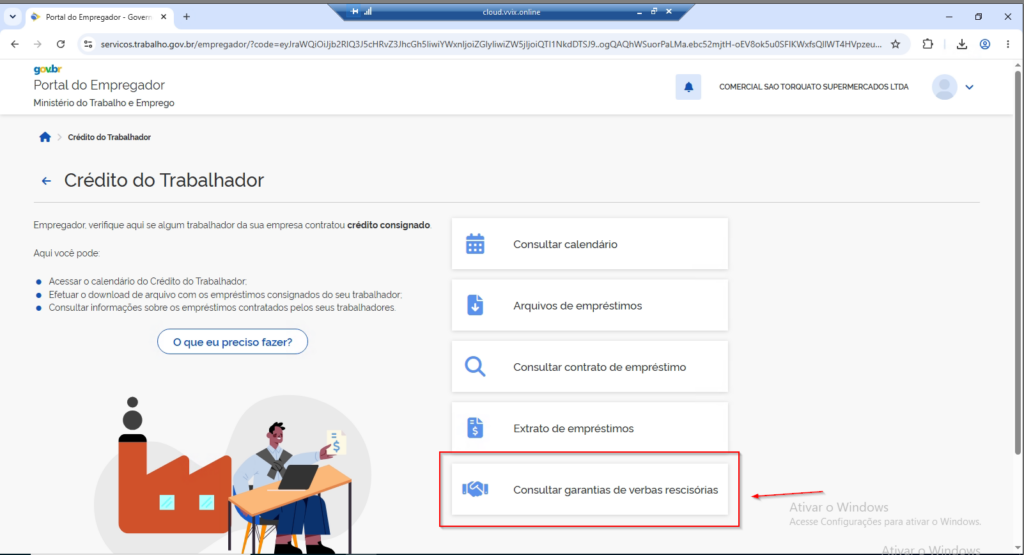
Task: Open the tab search dropdown arrow
Action: tap(12, 17)
